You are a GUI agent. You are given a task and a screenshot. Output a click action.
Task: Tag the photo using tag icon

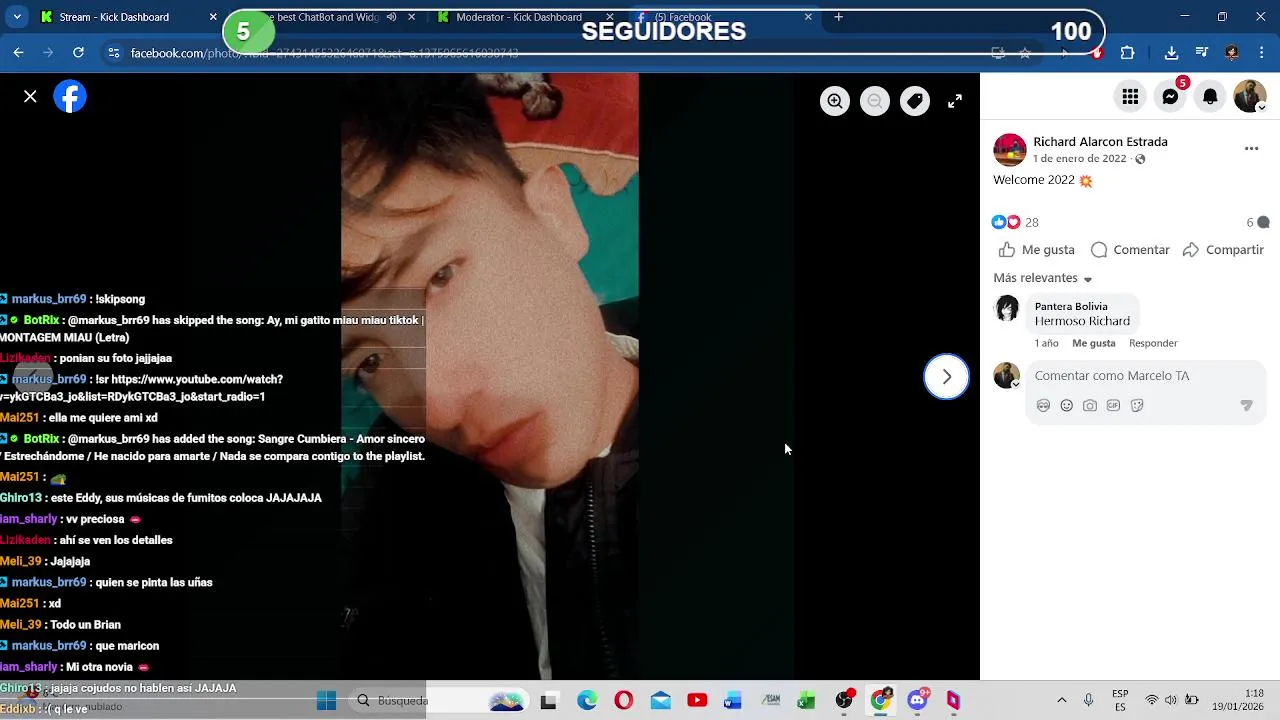click(915, 101)
